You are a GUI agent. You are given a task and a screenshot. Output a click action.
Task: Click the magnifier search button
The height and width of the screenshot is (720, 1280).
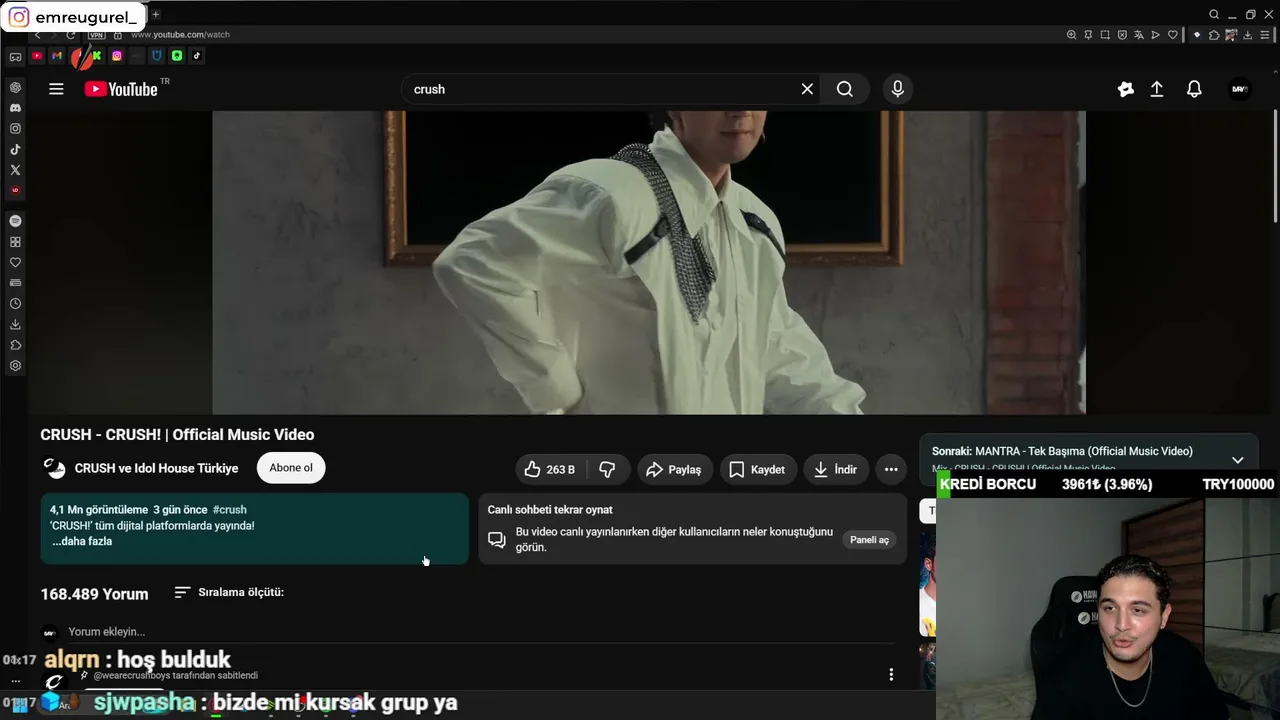pyautogui.click(x=845, y=89)
